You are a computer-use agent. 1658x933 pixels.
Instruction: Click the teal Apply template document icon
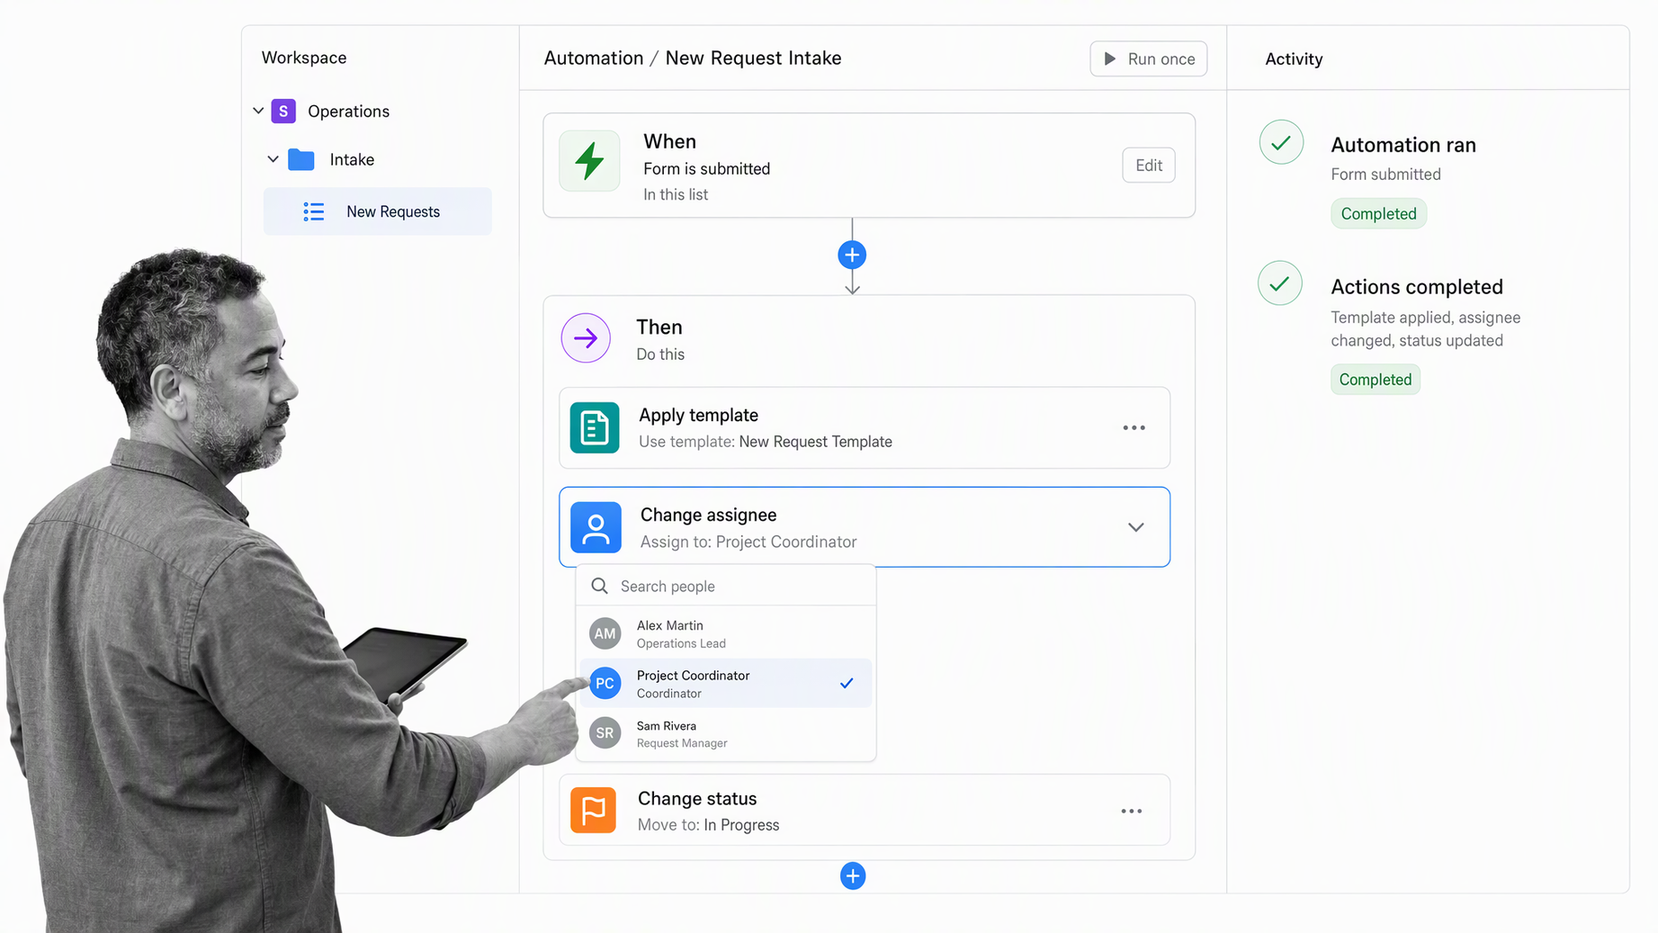[x=595, y=428]
